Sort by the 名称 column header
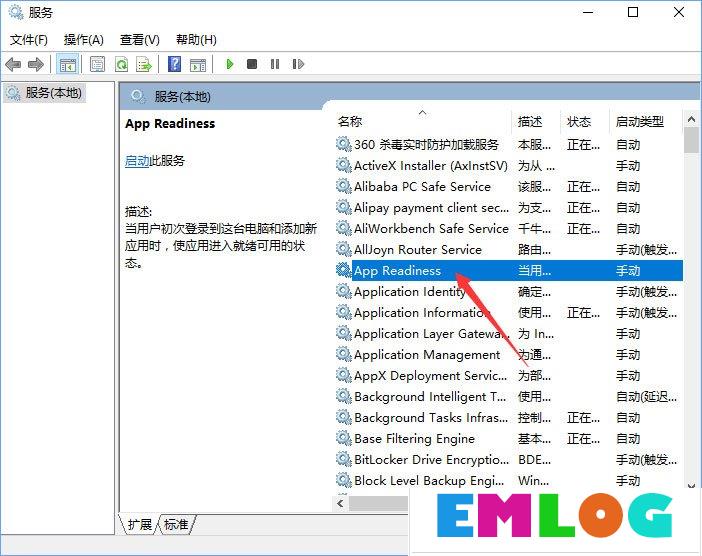 tap(350, 122)
